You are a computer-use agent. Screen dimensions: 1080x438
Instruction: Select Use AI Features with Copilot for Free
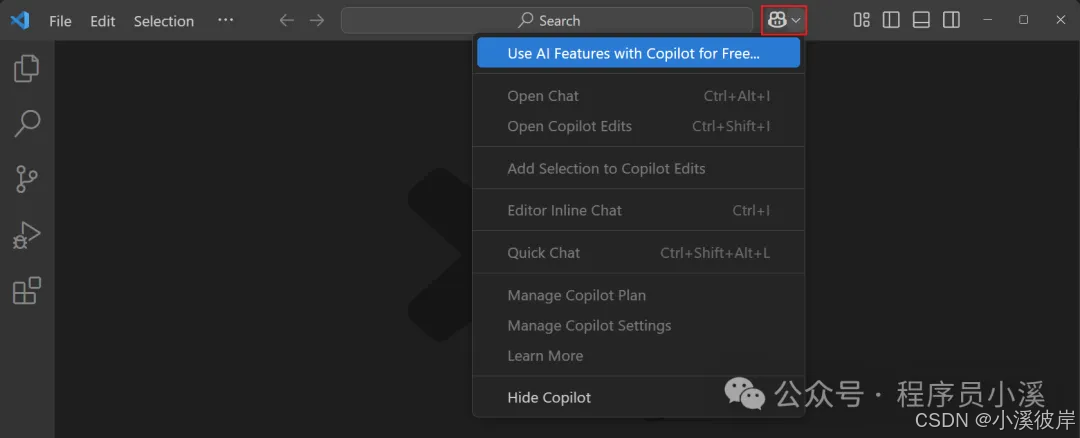tap(638, 53)
